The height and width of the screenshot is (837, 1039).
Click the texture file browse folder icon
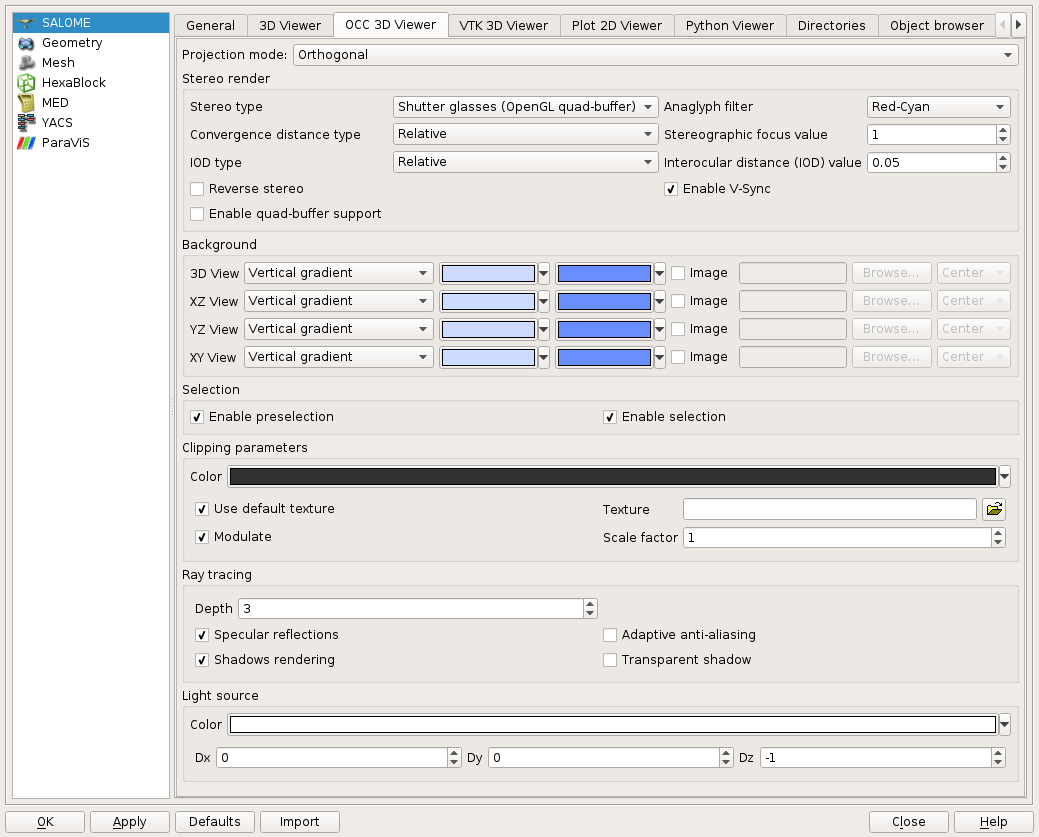coord(993,510)
